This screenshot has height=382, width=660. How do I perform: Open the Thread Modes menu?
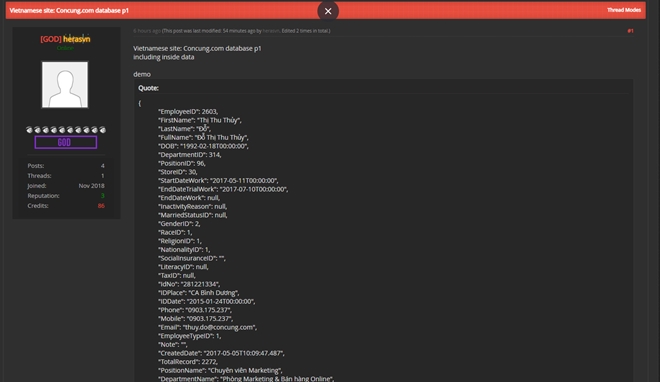[x=624, y=10]
